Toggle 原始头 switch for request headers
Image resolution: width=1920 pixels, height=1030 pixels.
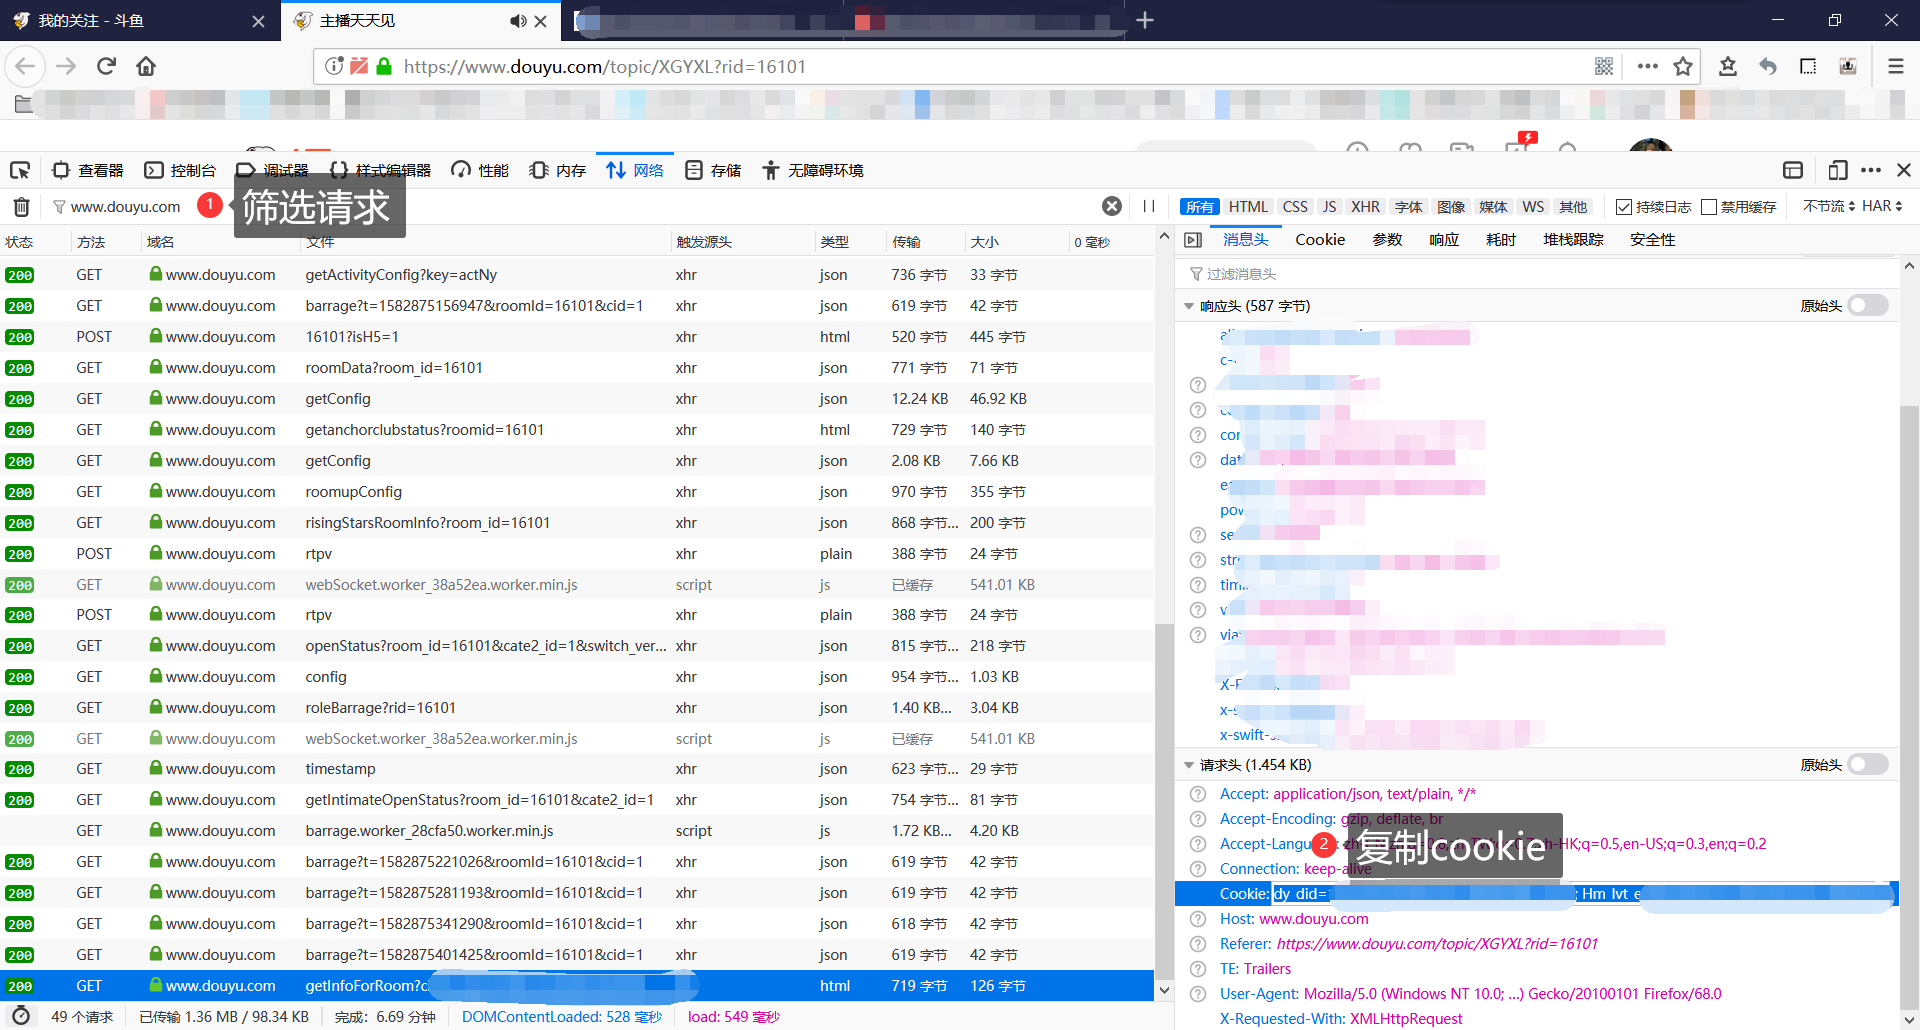1867,765
